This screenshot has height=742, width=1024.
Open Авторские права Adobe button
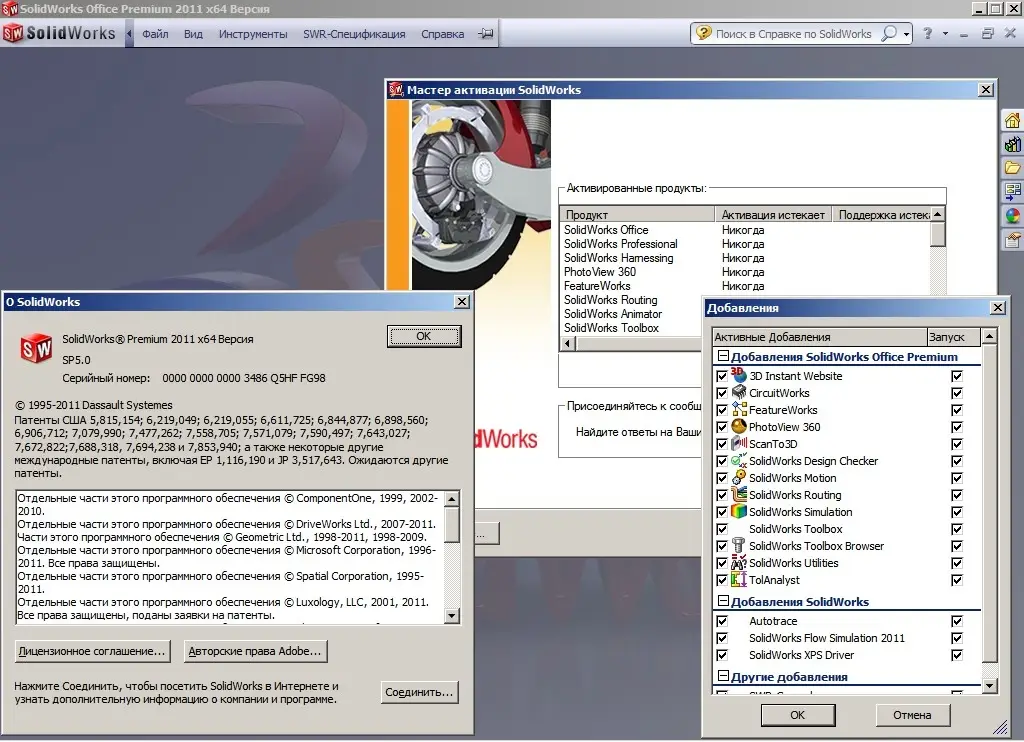(x=255, y=651)
